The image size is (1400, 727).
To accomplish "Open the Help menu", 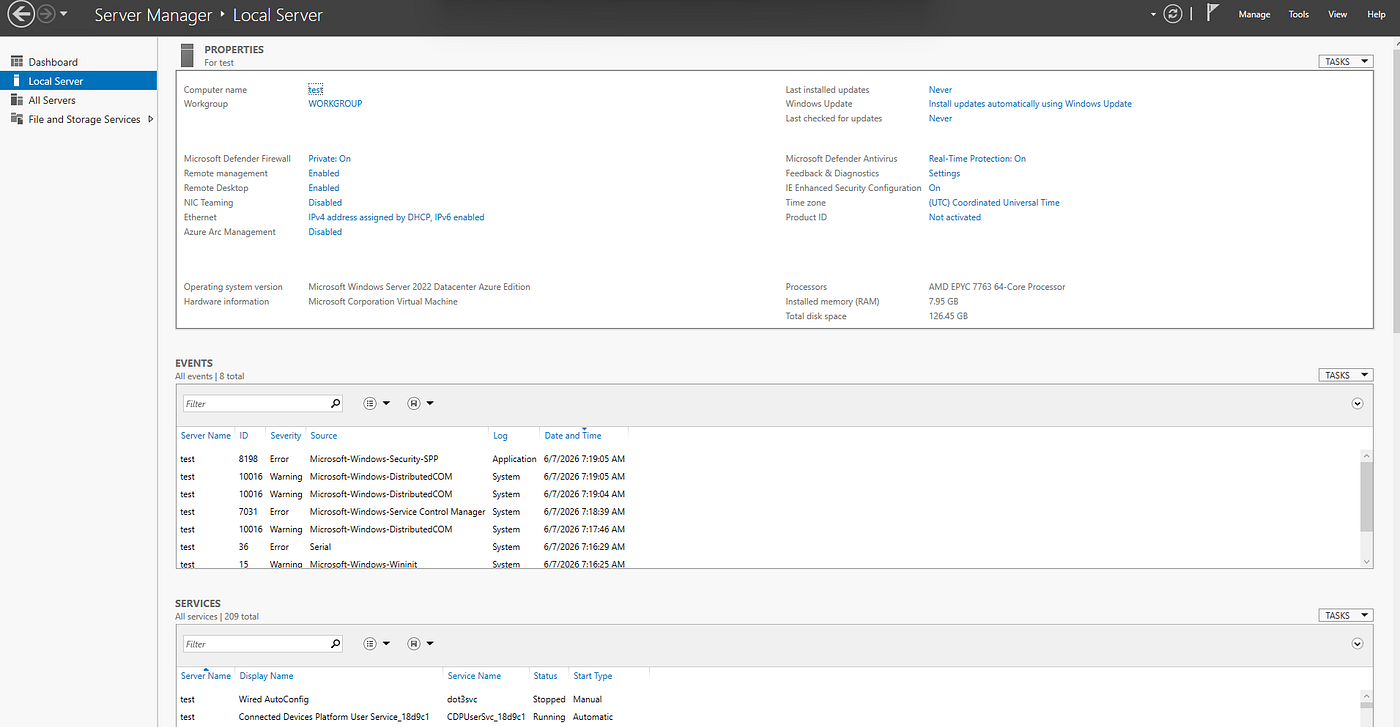I will click(x=1376, y=15).
